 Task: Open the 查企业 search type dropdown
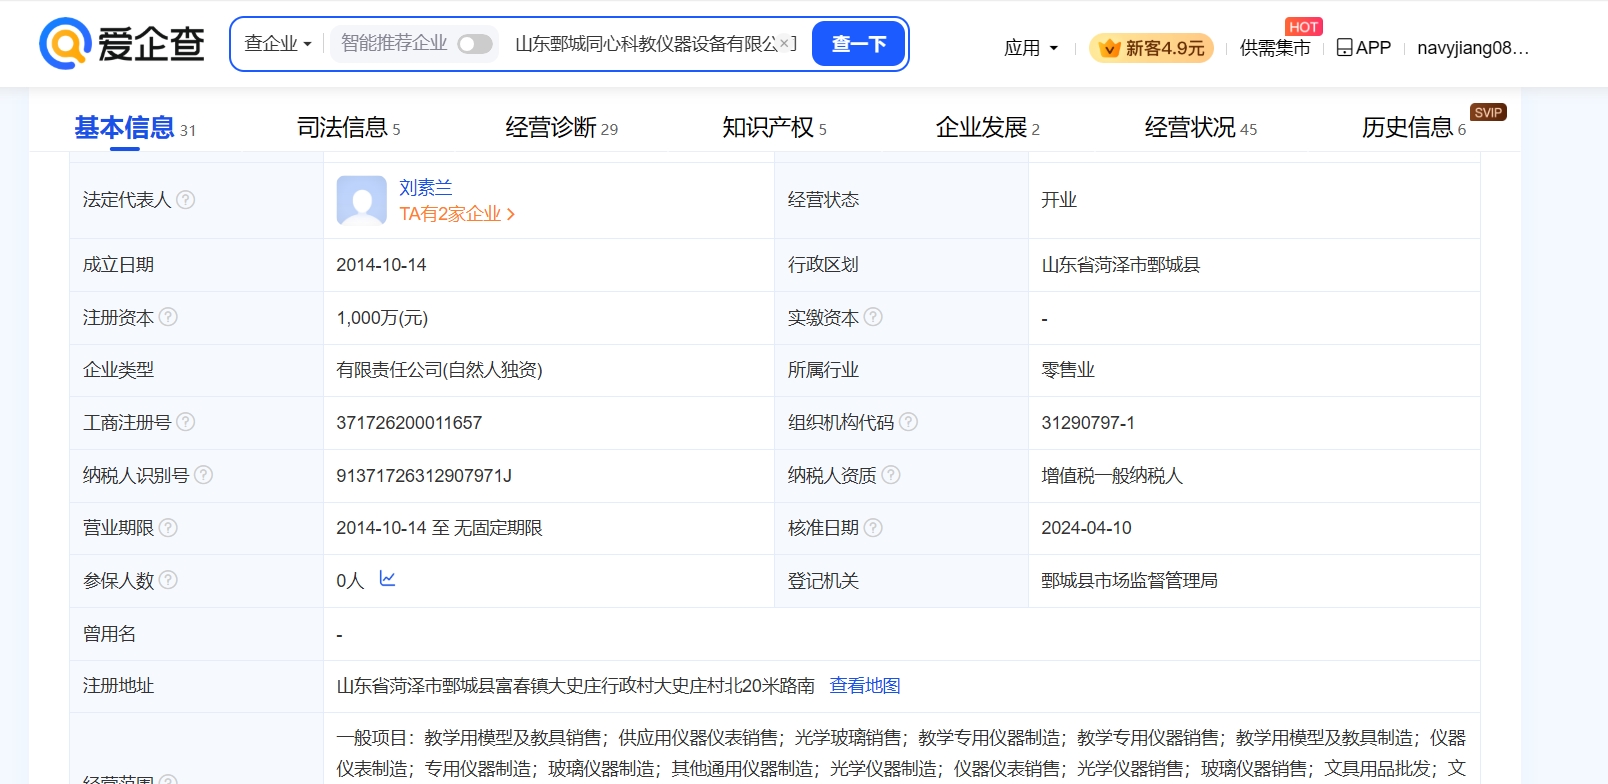[278, 44]
